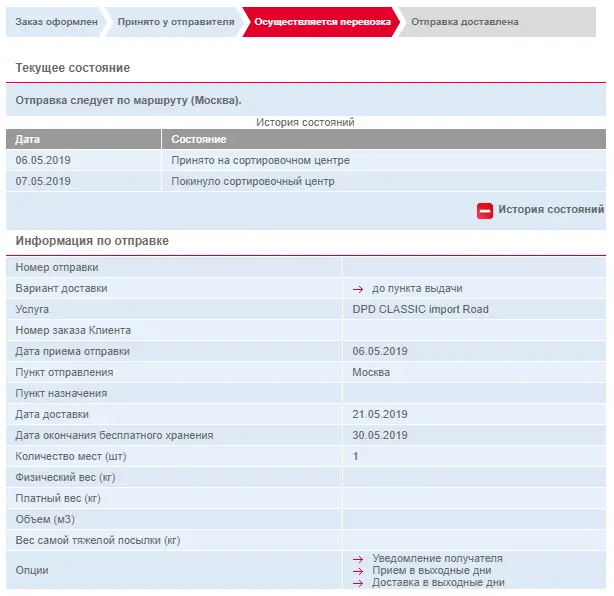
Task: Click the 'Состояние' column header
Action: point(384,139)
